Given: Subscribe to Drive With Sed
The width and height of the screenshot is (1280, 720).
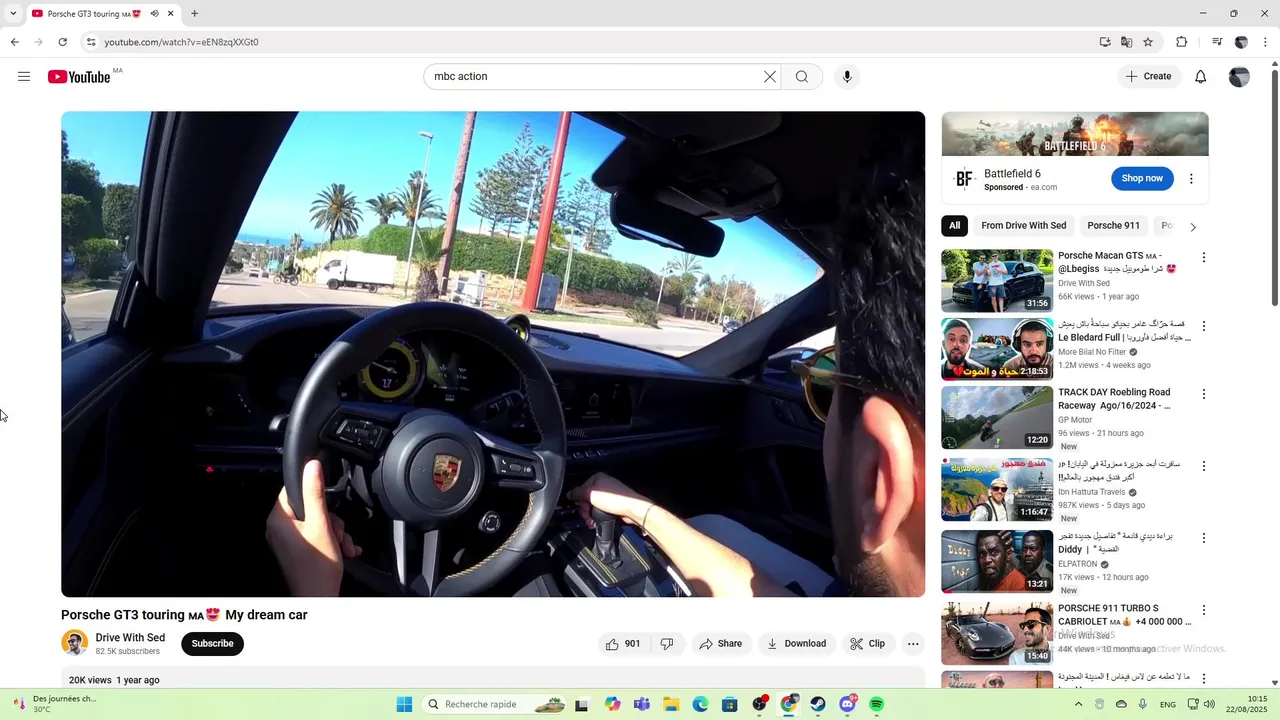Looking at the screenshot, I should click(213, 644).
